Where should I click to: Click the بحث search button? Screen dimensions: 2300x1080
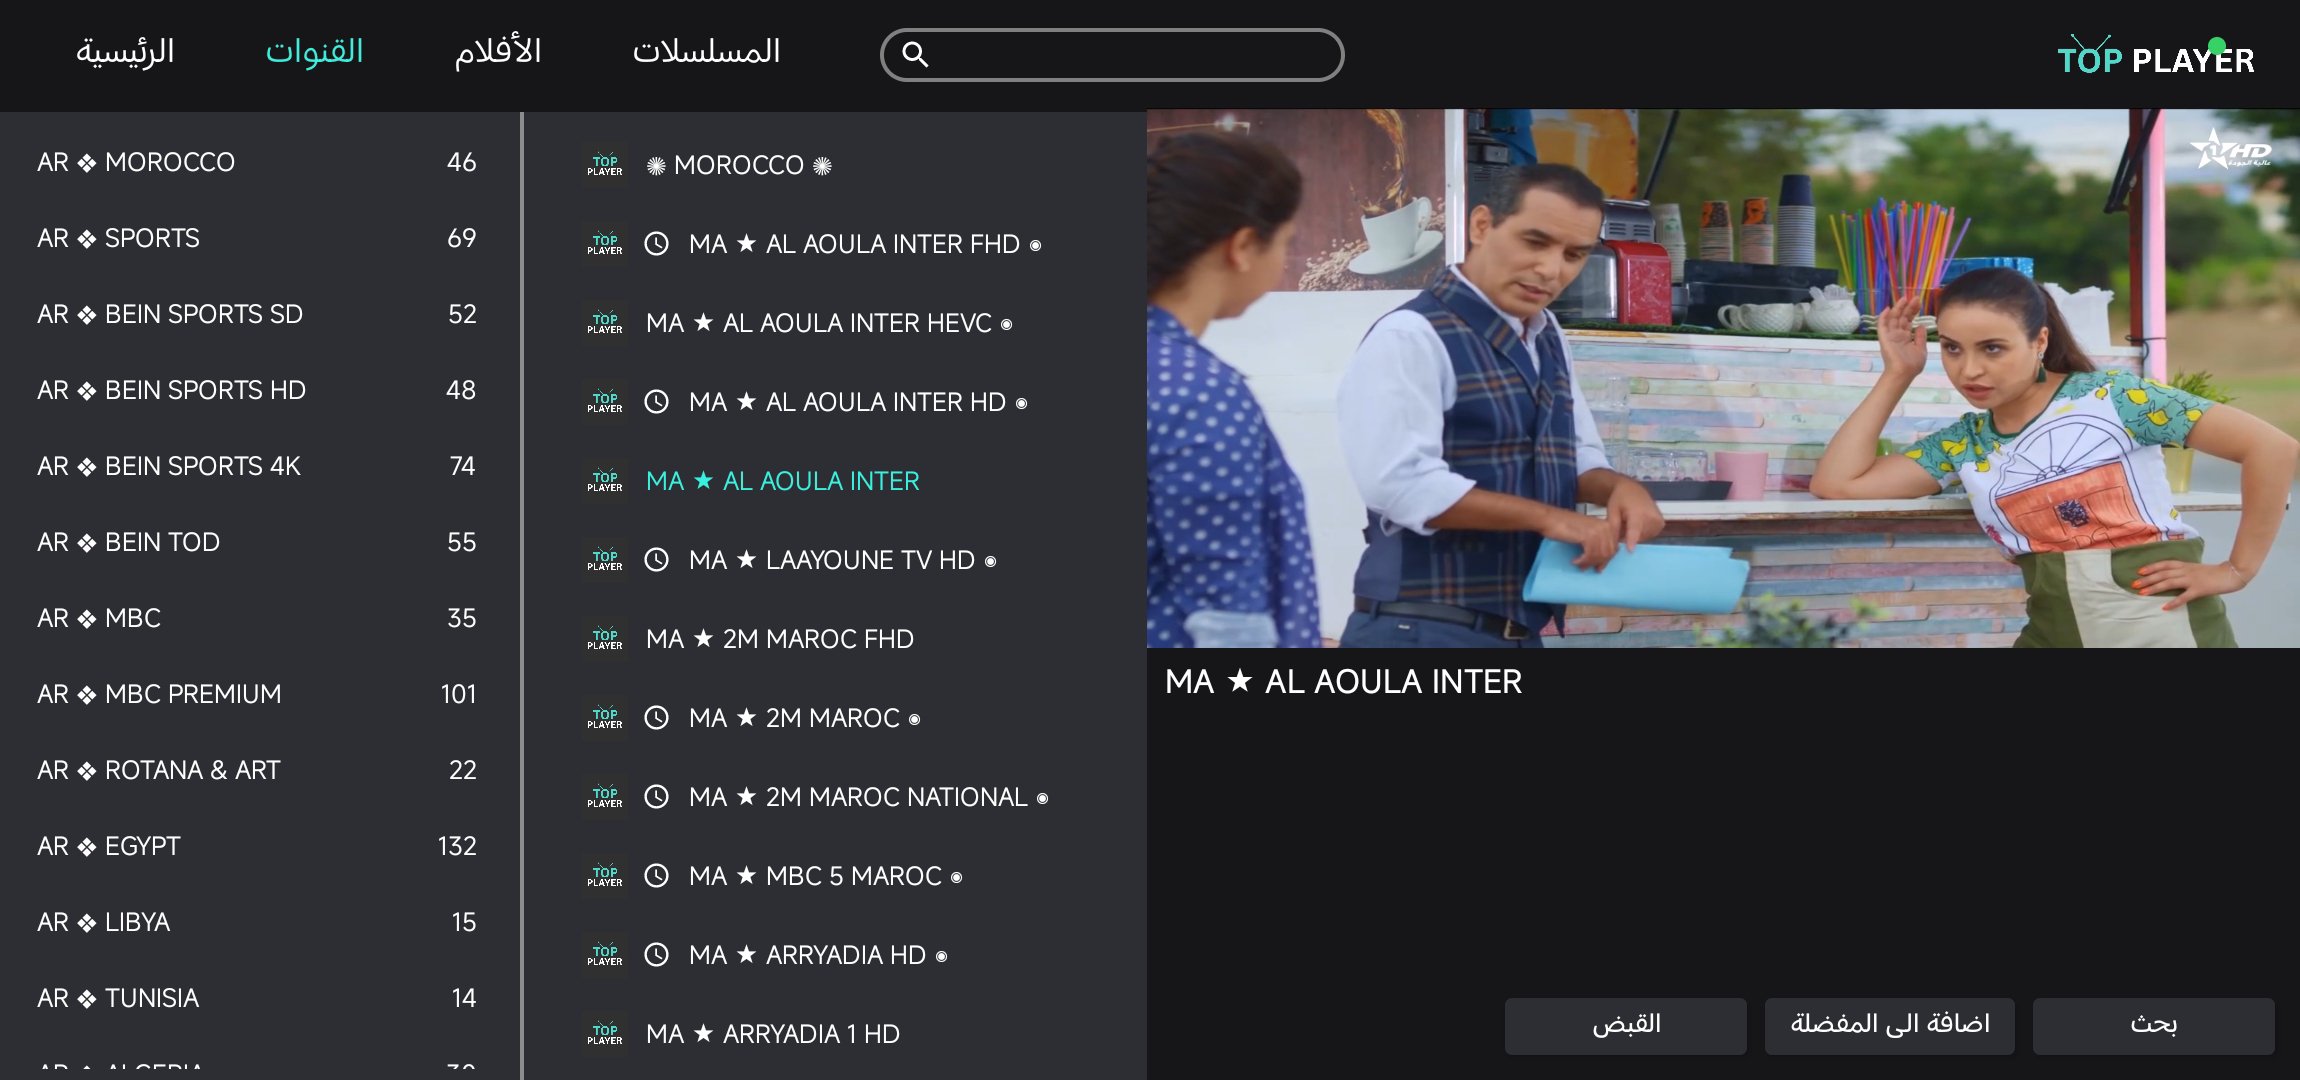(x=2153, y=1025)
